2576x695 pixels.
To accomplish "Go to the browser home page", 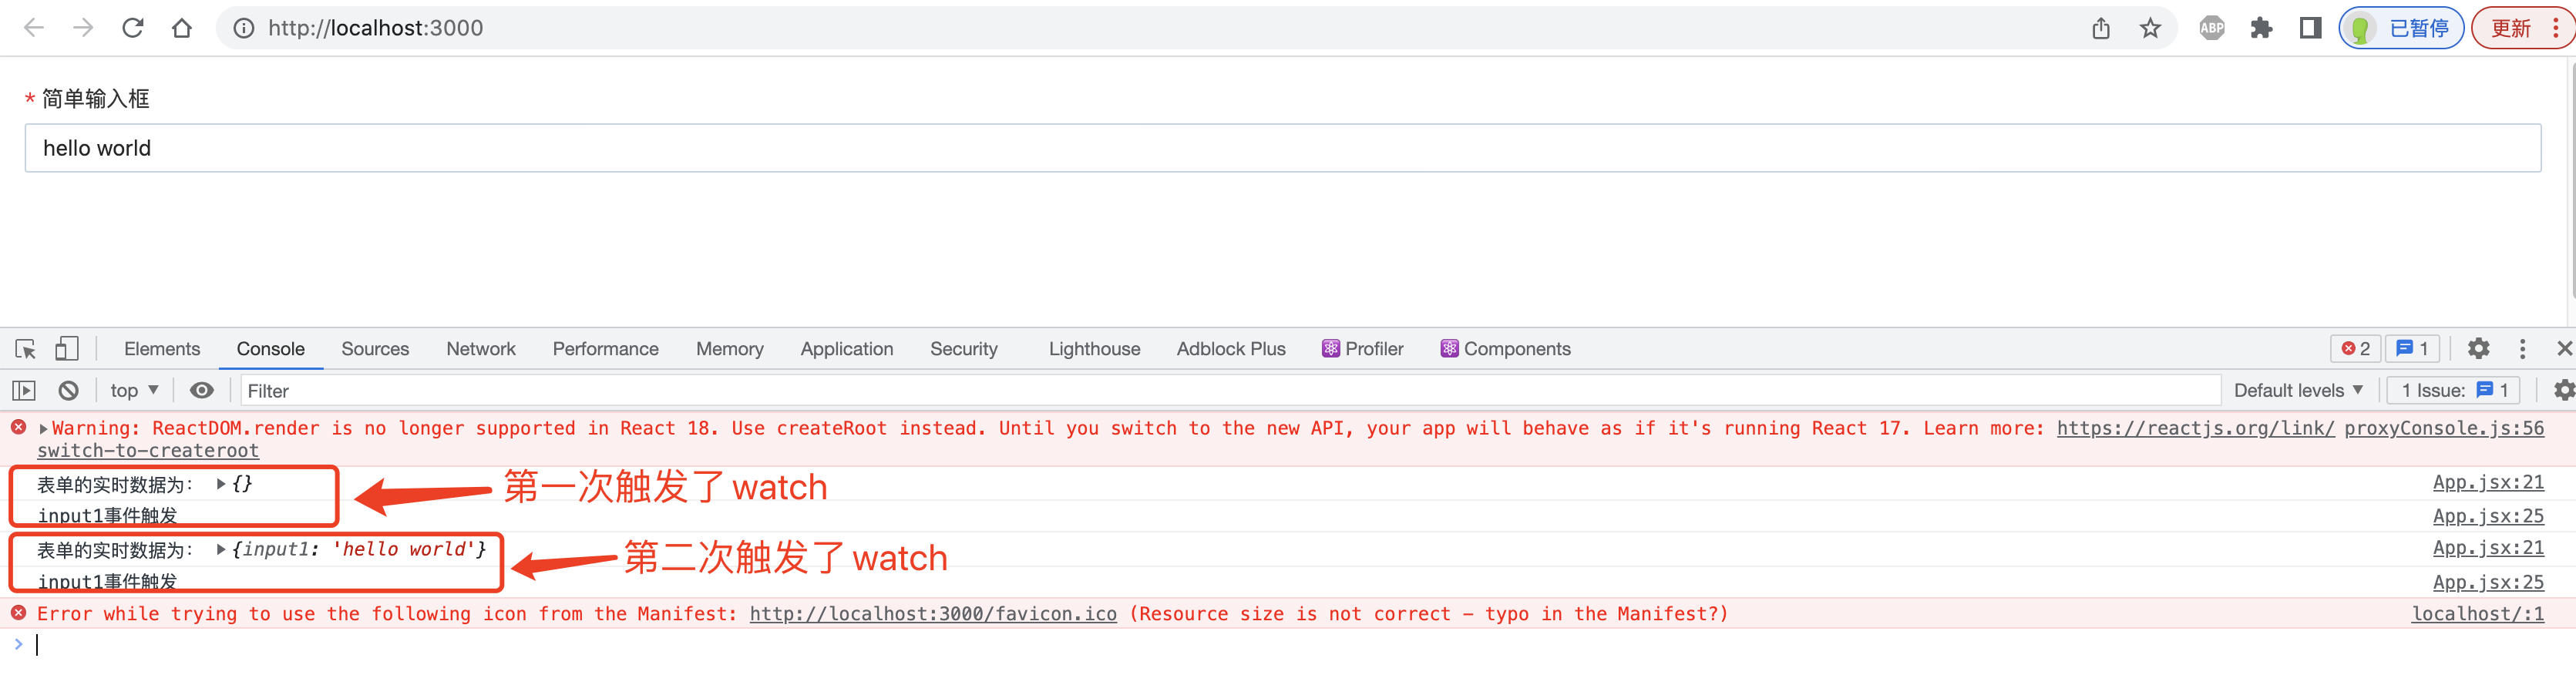I will point(183,27).
